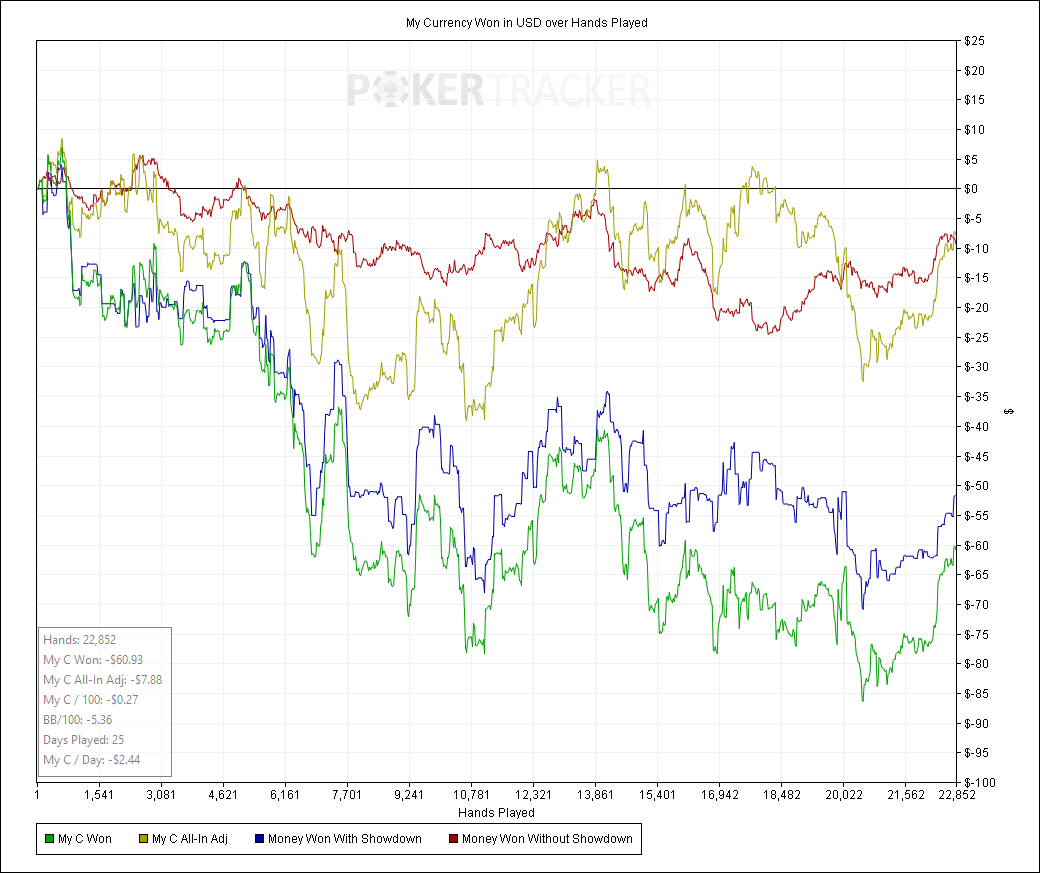Click the blue Money Won With Showdown swatch
Viewport: 1040px width, 873px height.
click(x=259, y=839)
